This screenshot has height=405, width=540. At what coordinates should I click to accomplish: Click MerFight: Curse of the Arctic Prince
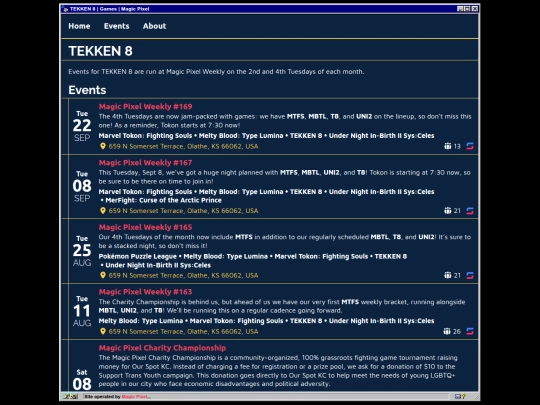coord(164,200)
